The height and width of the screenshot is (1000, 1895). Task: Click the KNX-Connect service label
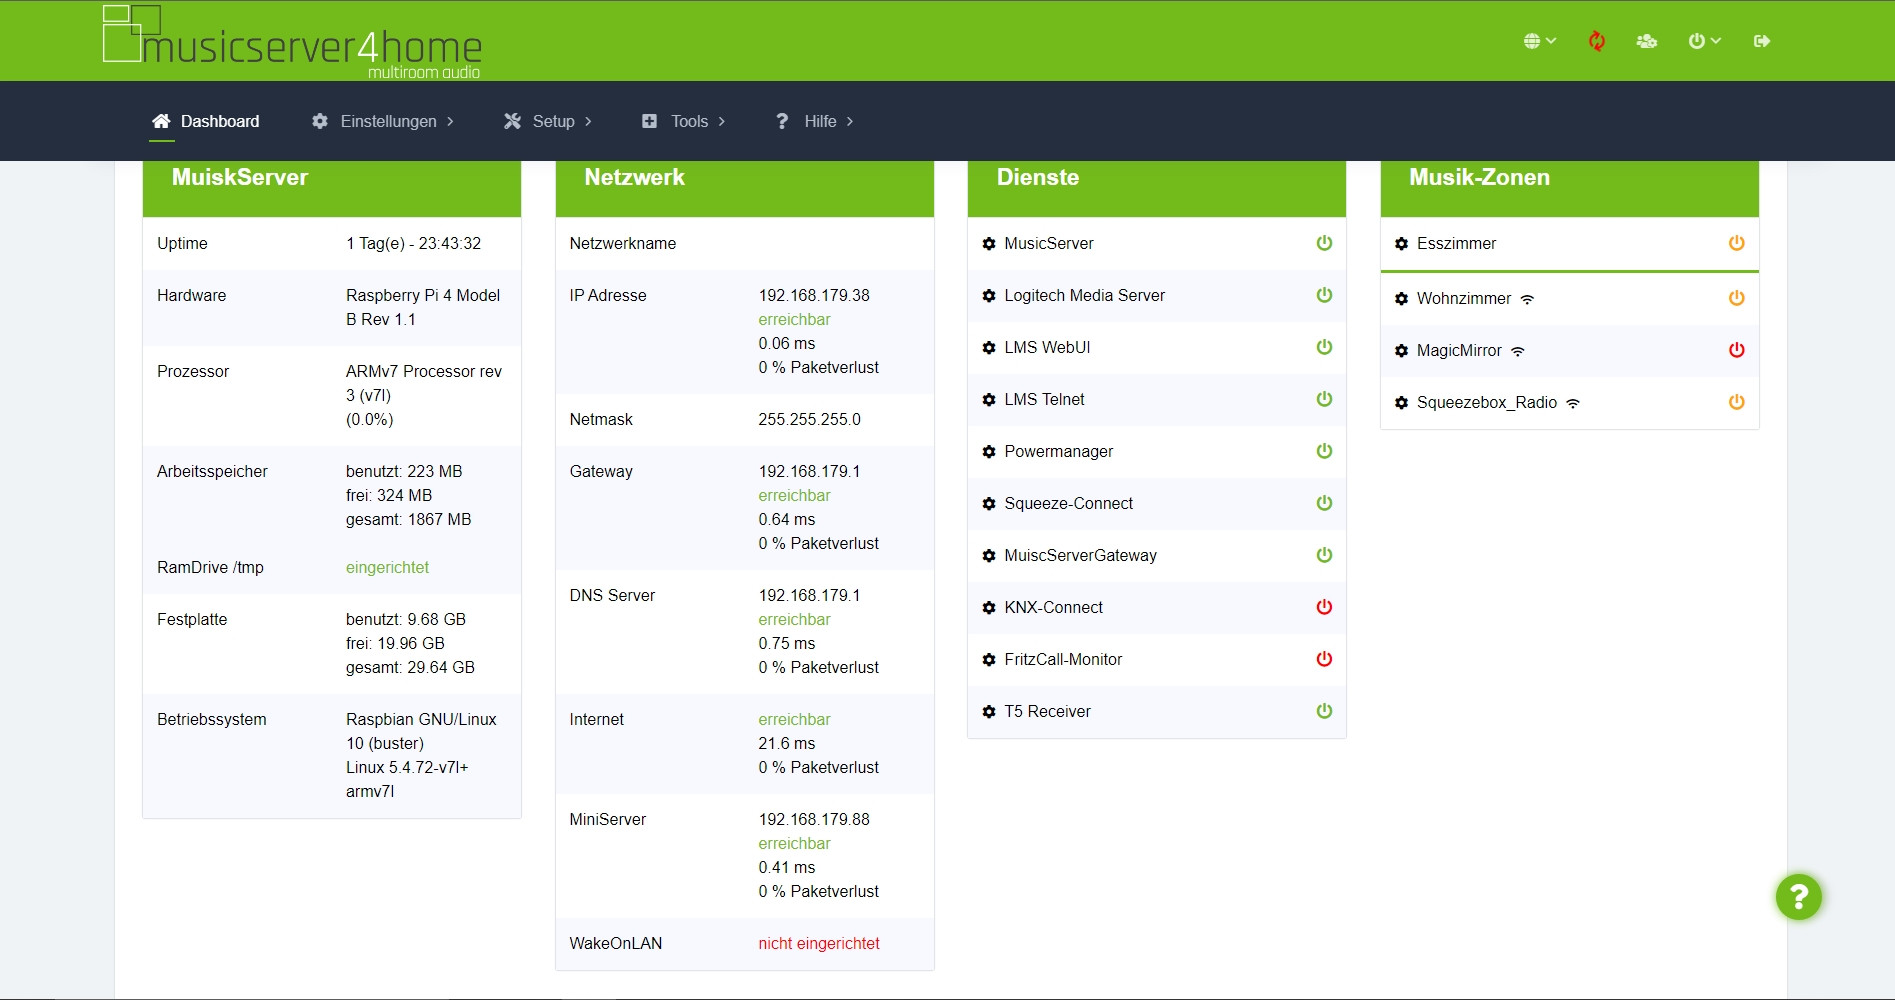click(x=1054, y=608)
